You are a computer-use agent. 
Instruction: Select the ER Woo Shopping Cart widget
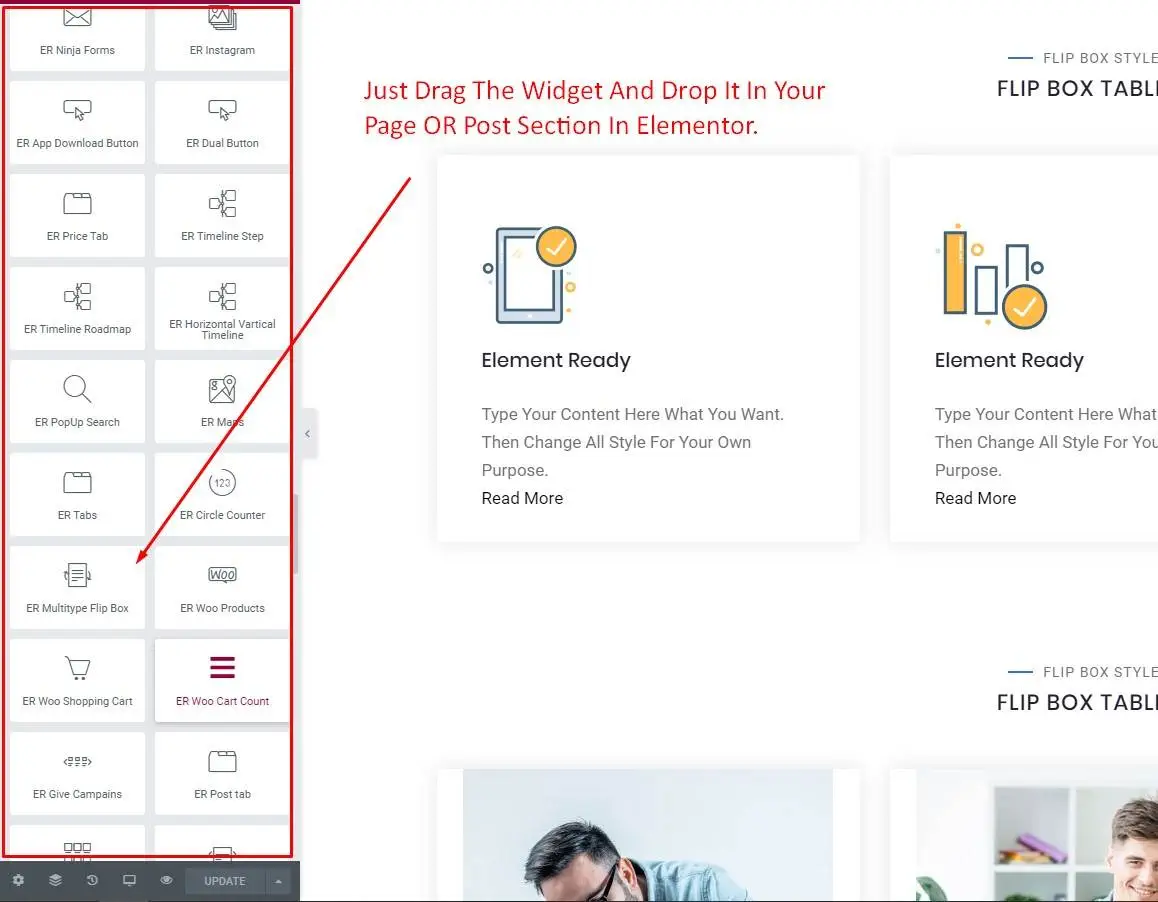click(78, 681)
